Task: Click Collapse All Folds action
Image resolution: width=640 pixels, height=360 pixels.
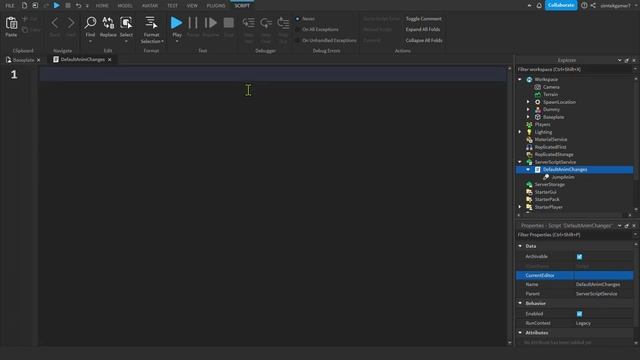Action: [x=424, y=40]
